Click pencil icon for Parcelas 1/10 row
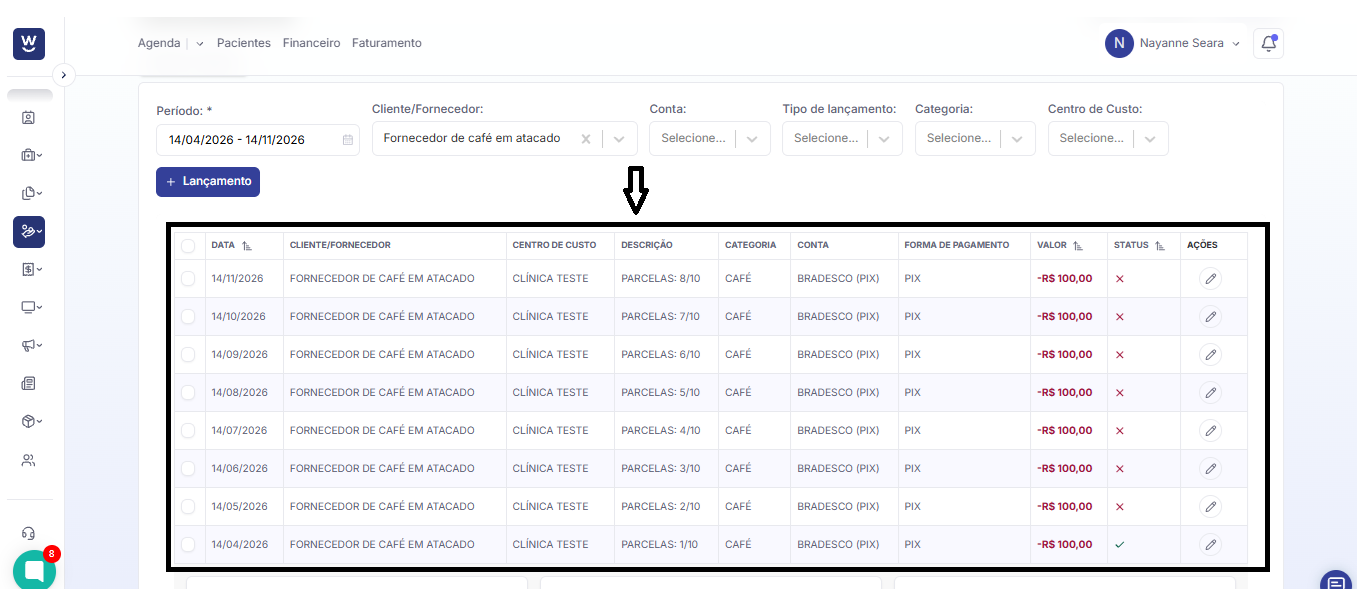Viewport: 1357px width, 589px height. tap(1210, 545)
